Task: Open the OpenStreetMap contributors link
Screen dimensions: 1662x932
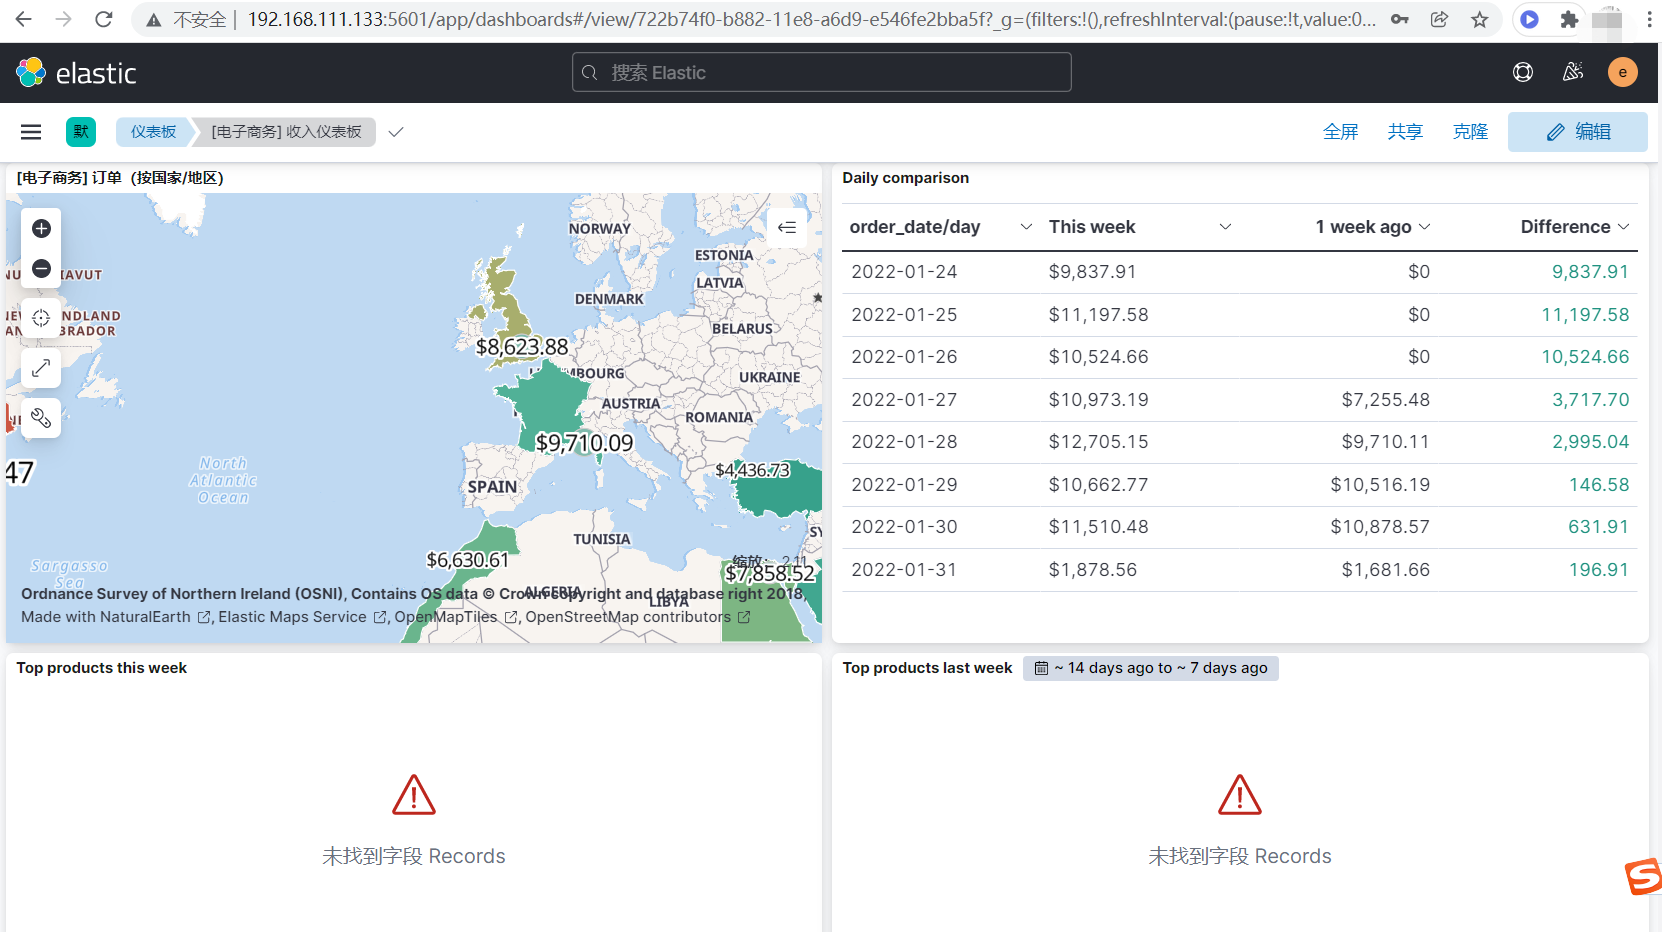Action: coord(638,617)
